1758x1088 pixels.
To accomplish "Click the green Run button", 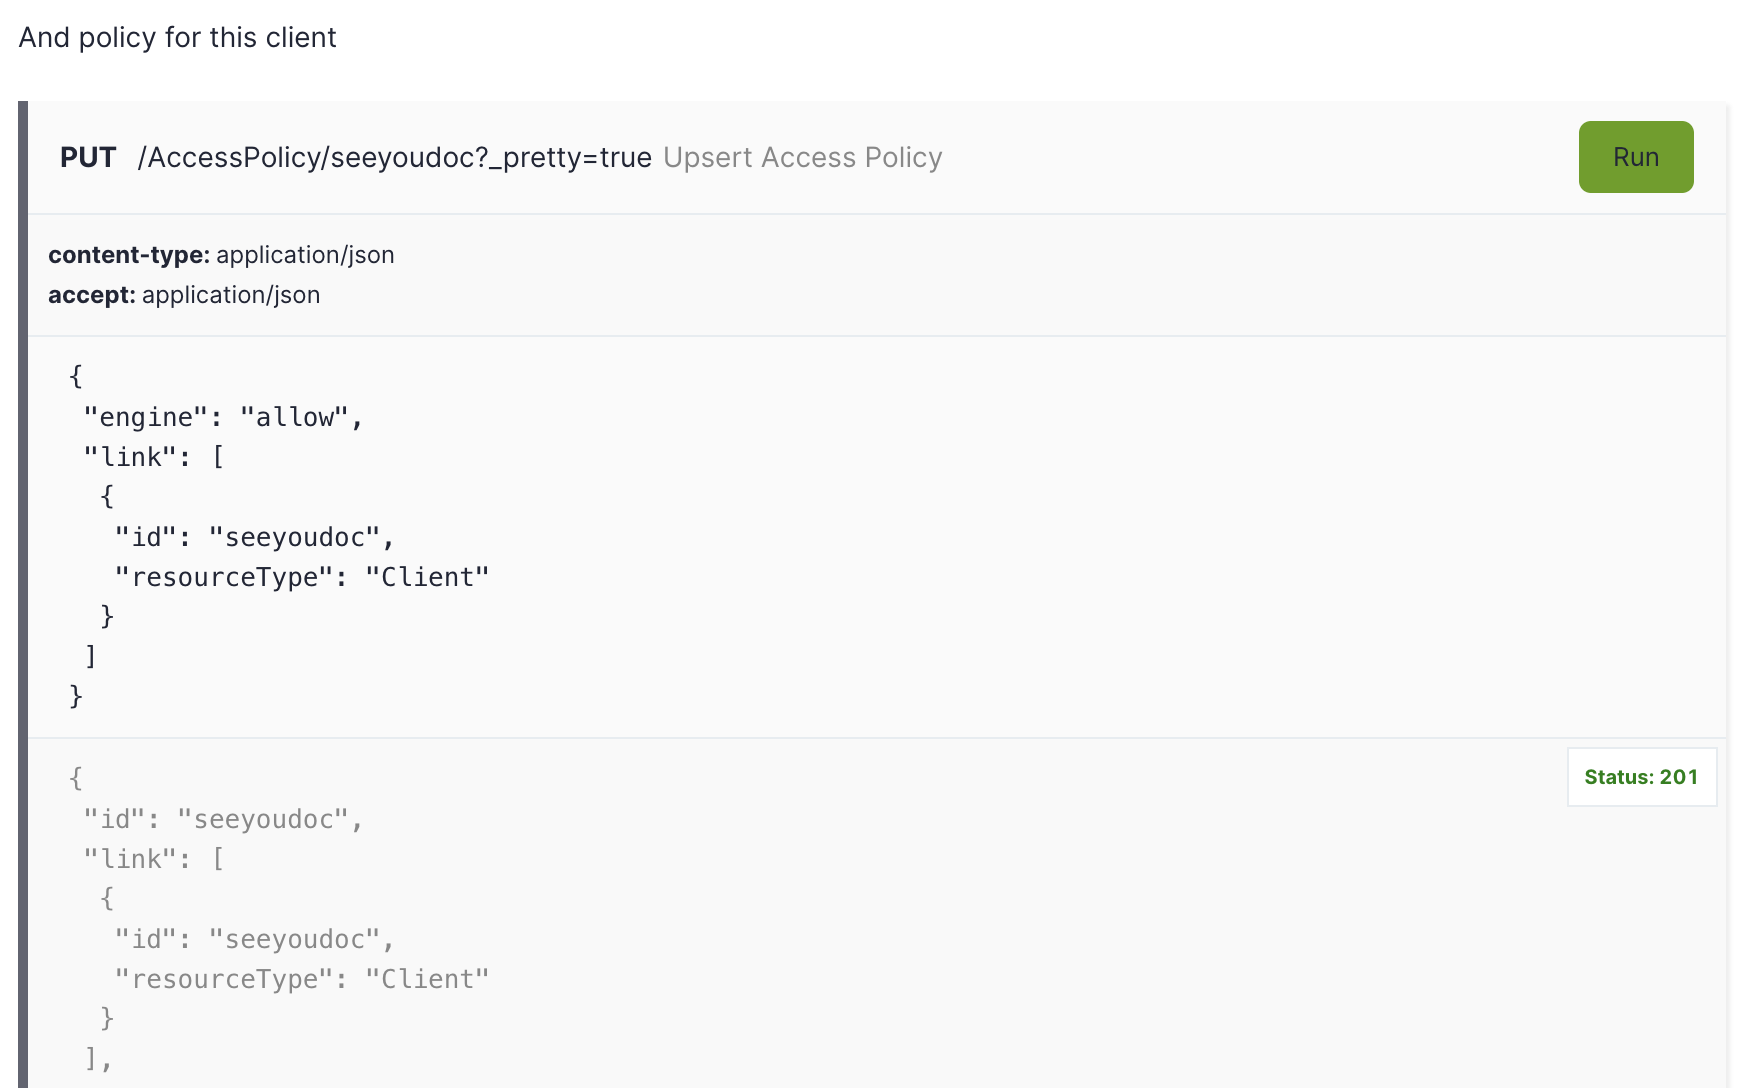I will click(1635, 157).
